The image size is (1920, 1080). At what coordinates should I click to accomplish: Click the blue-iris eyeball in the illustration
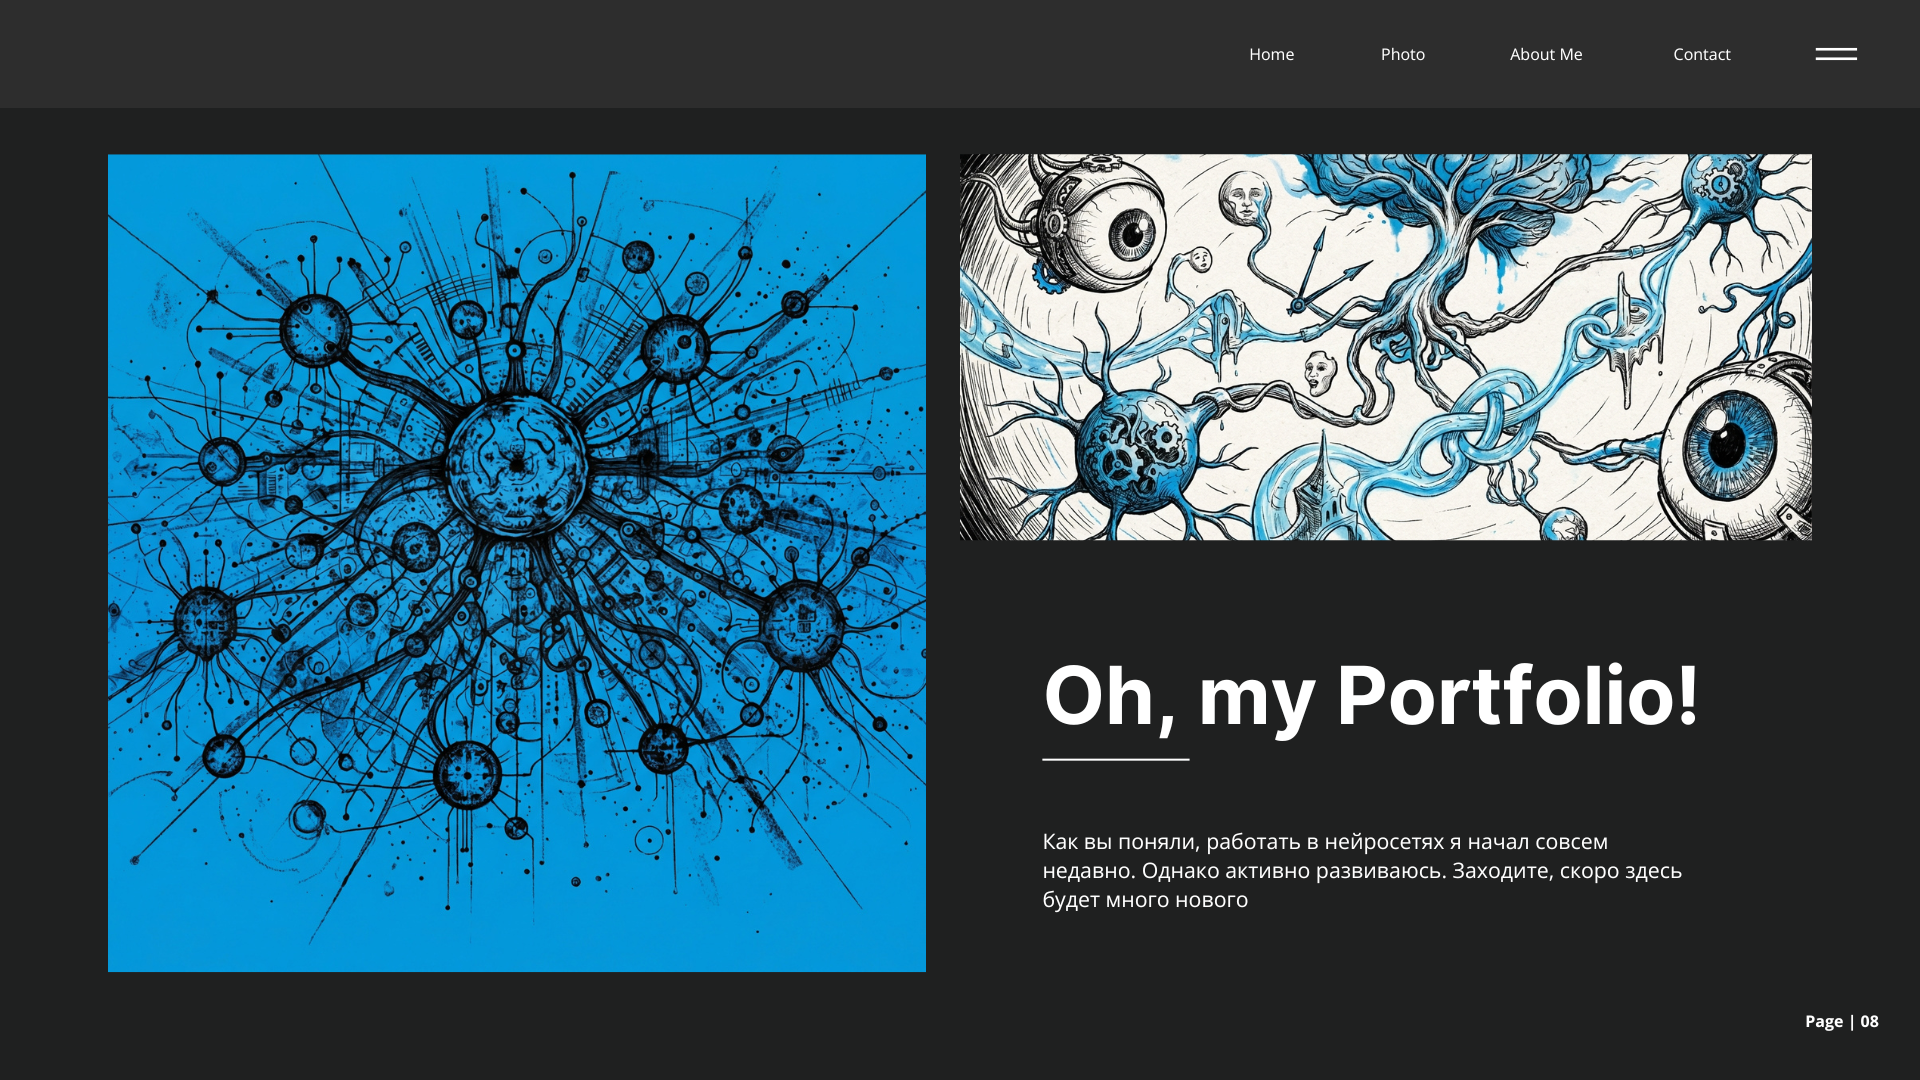1728,443
